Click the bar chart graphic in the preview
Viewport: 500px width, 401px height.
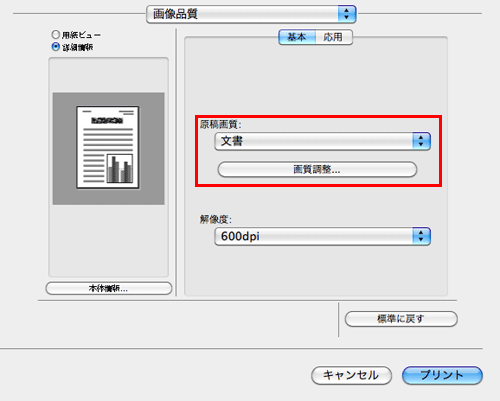coord(120,169)
